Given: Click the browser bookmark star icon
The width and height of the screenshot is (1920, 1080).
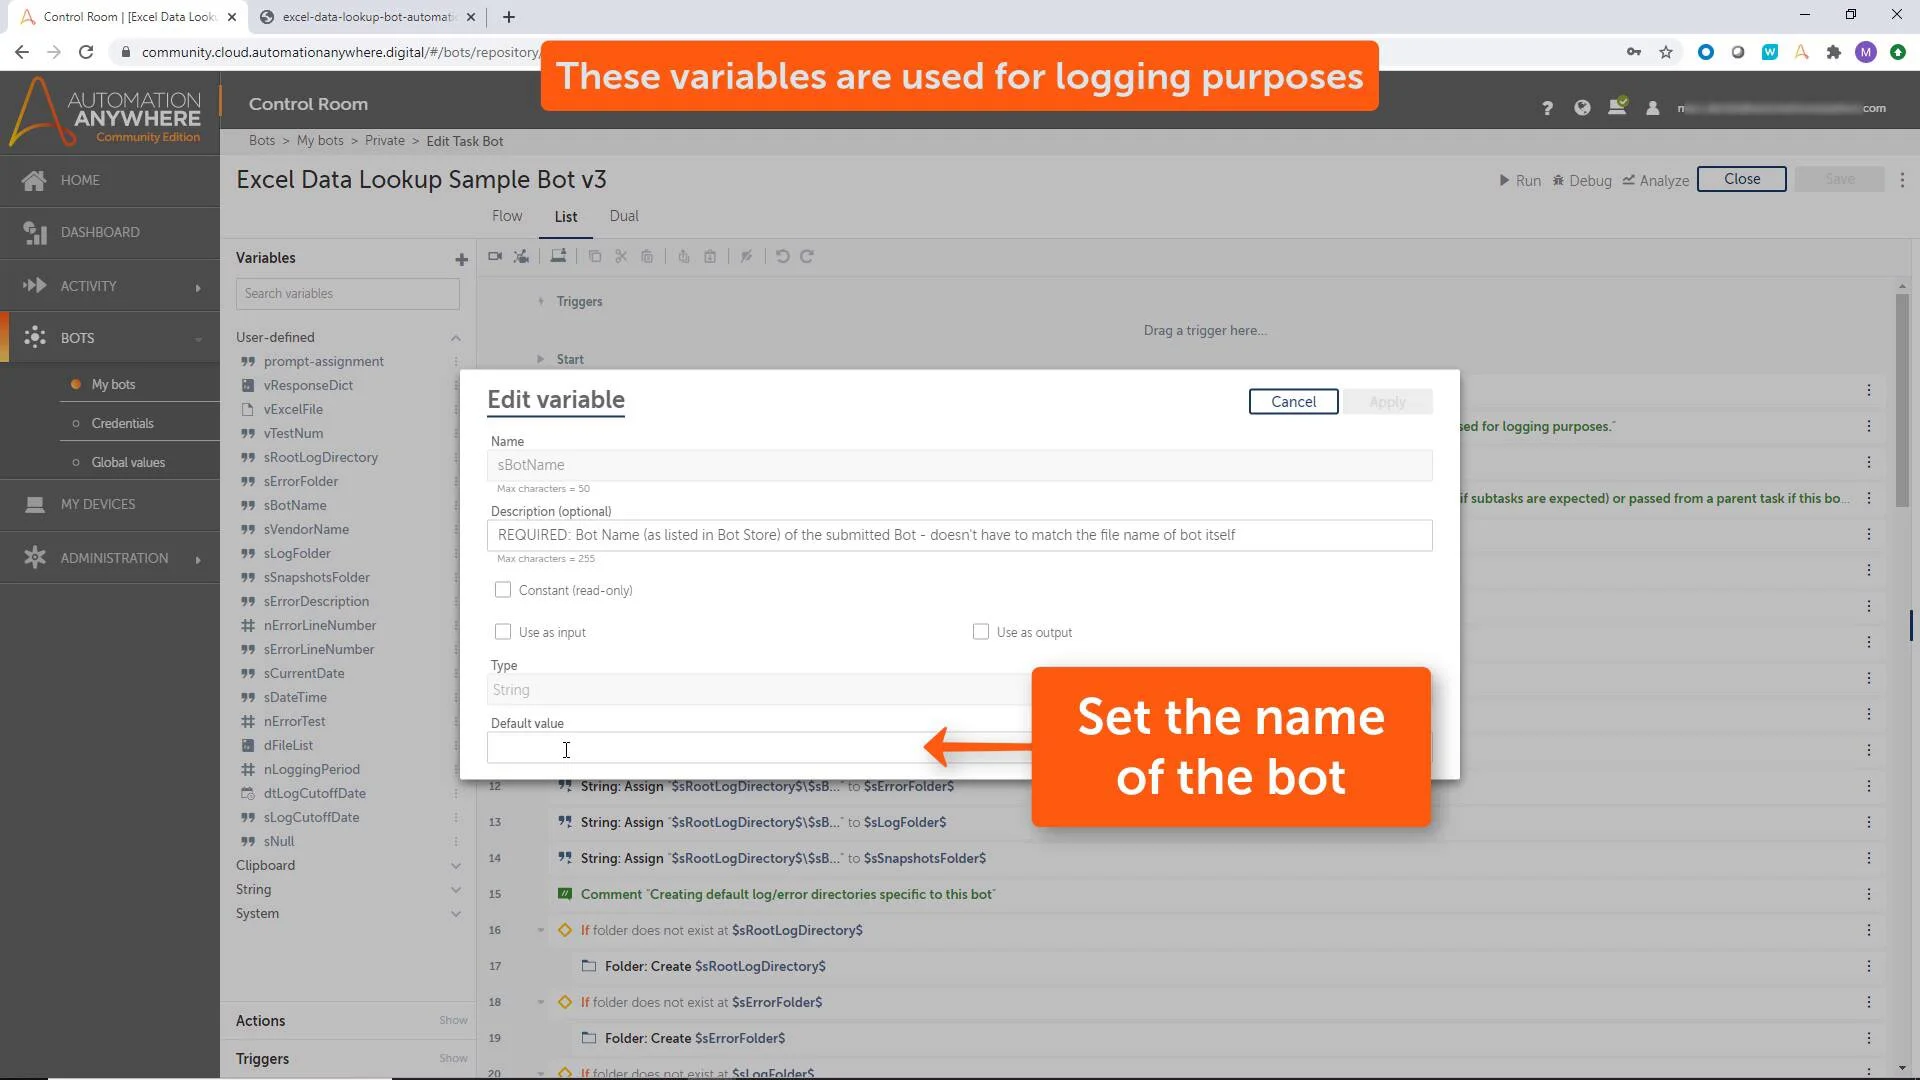Looking at the screenshot, I should [x=1666, y=52].
